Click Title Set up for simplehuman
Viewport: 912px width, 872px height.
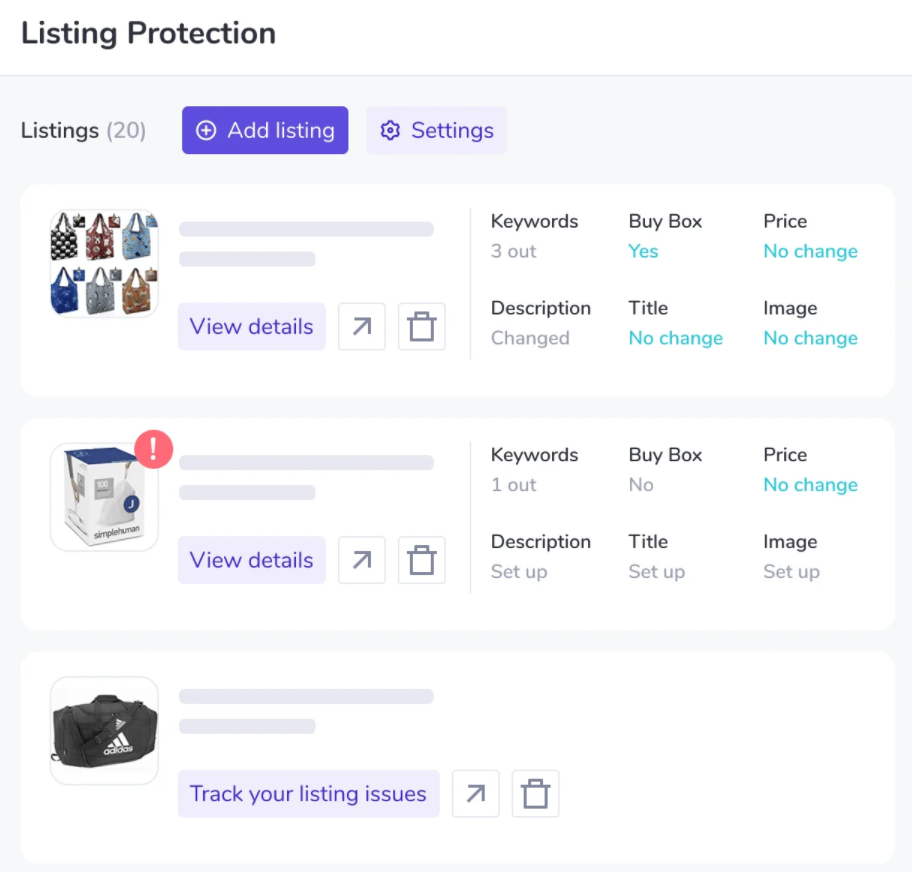click(656, 572)
